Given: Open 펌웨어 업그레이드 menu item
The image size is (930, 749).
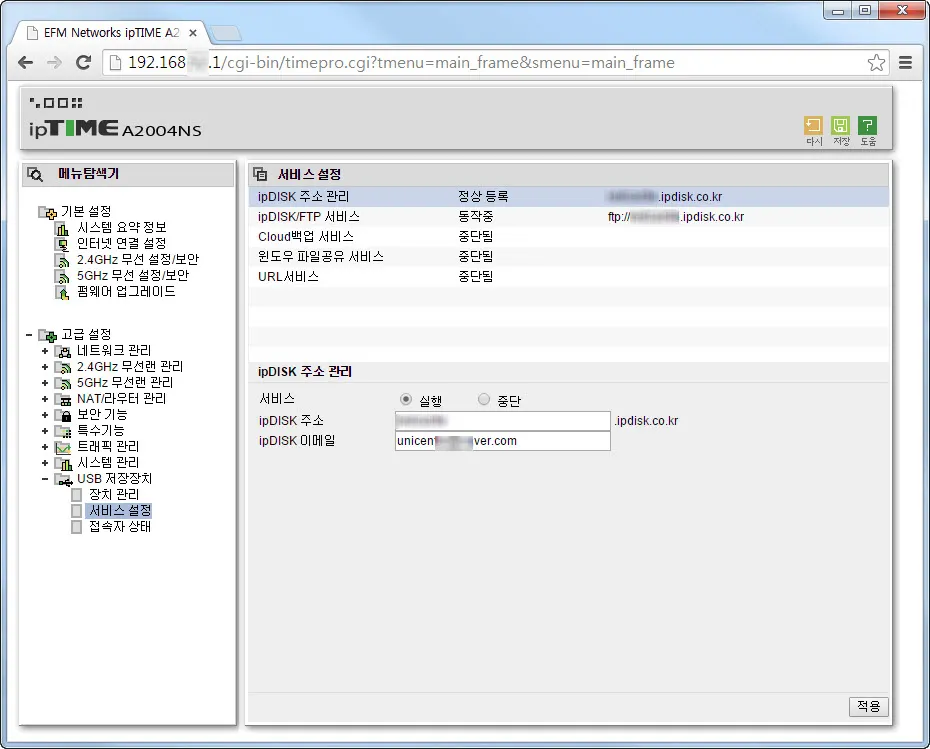Looking at the screenshot, I should [x=126, y=292].
